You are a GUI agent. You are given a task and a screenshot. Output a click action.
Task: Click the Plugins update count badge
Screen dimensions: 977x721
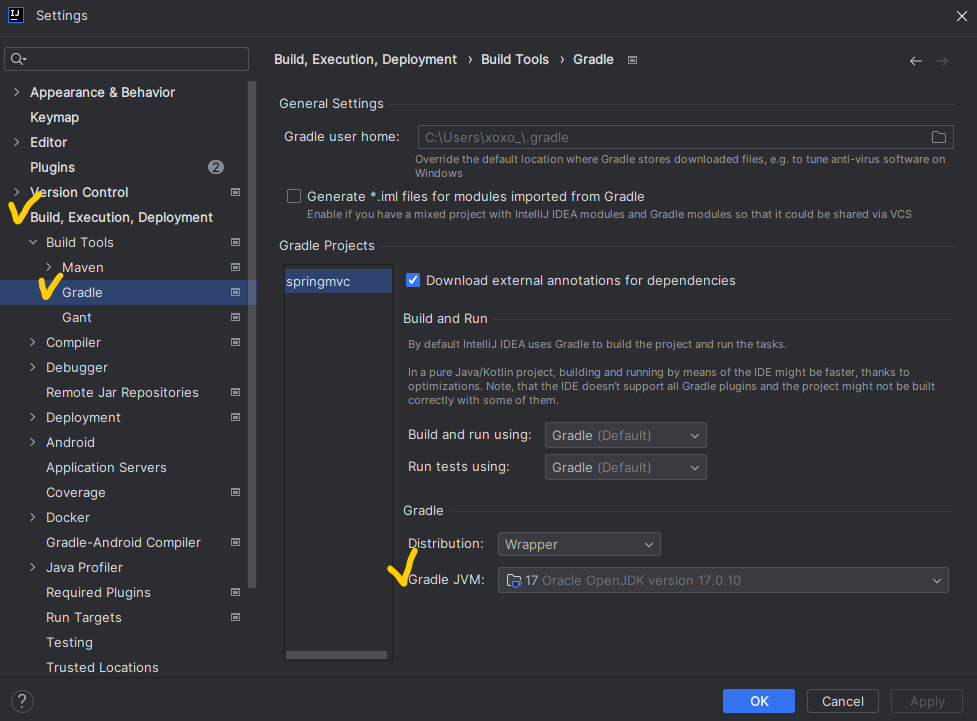[x=216, y=167]
